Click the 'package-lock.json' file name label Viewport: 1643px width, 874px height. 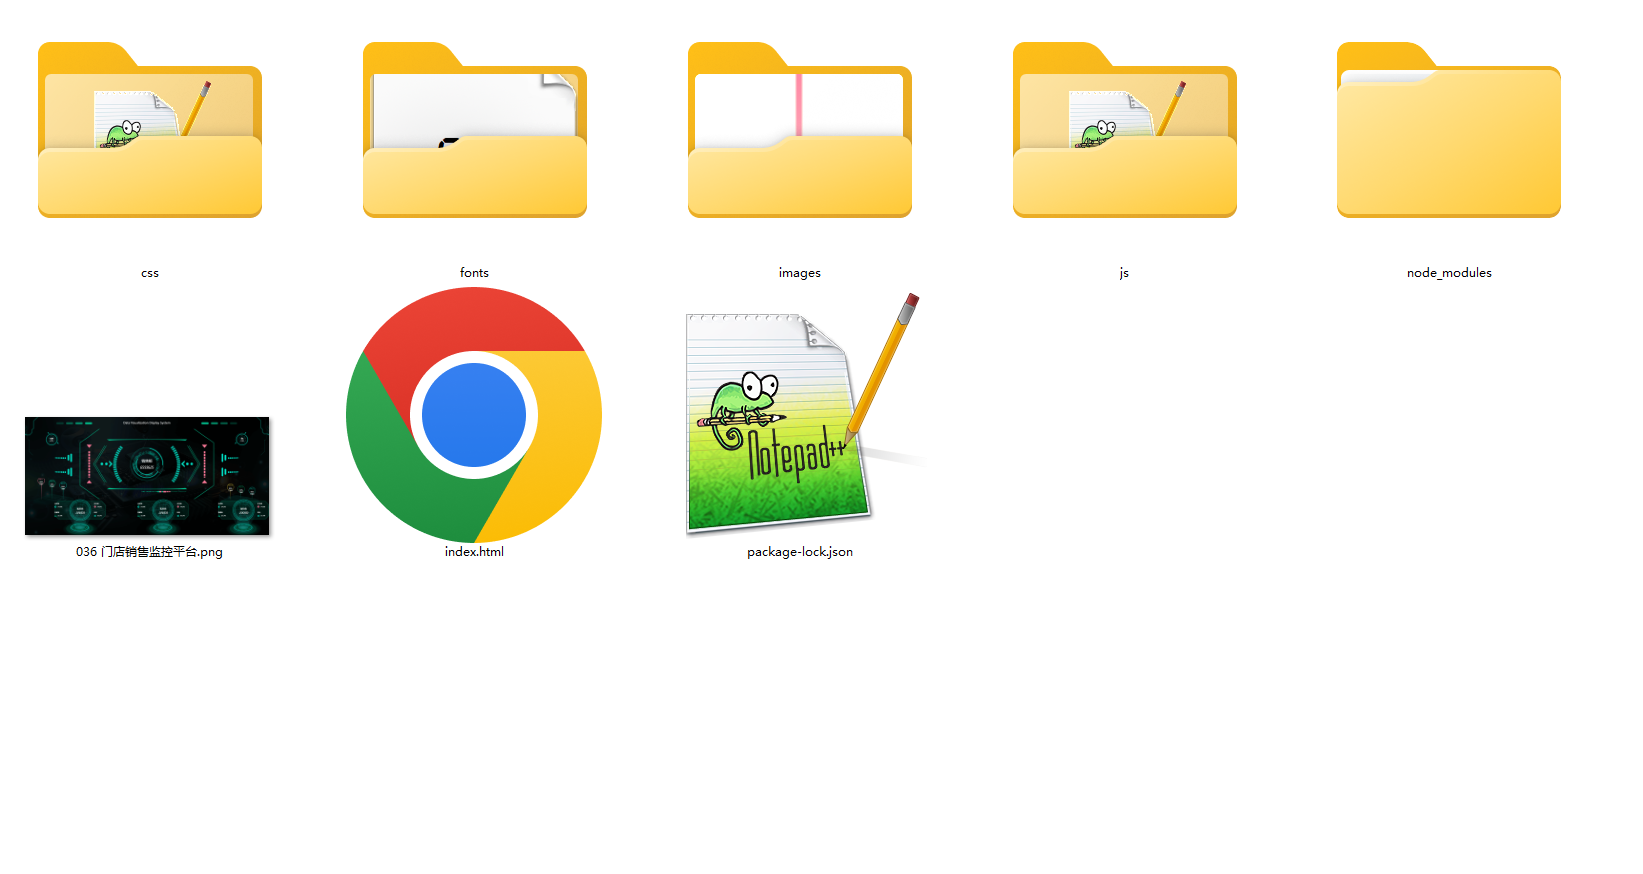pyautogui.click(x=800, y=552)
